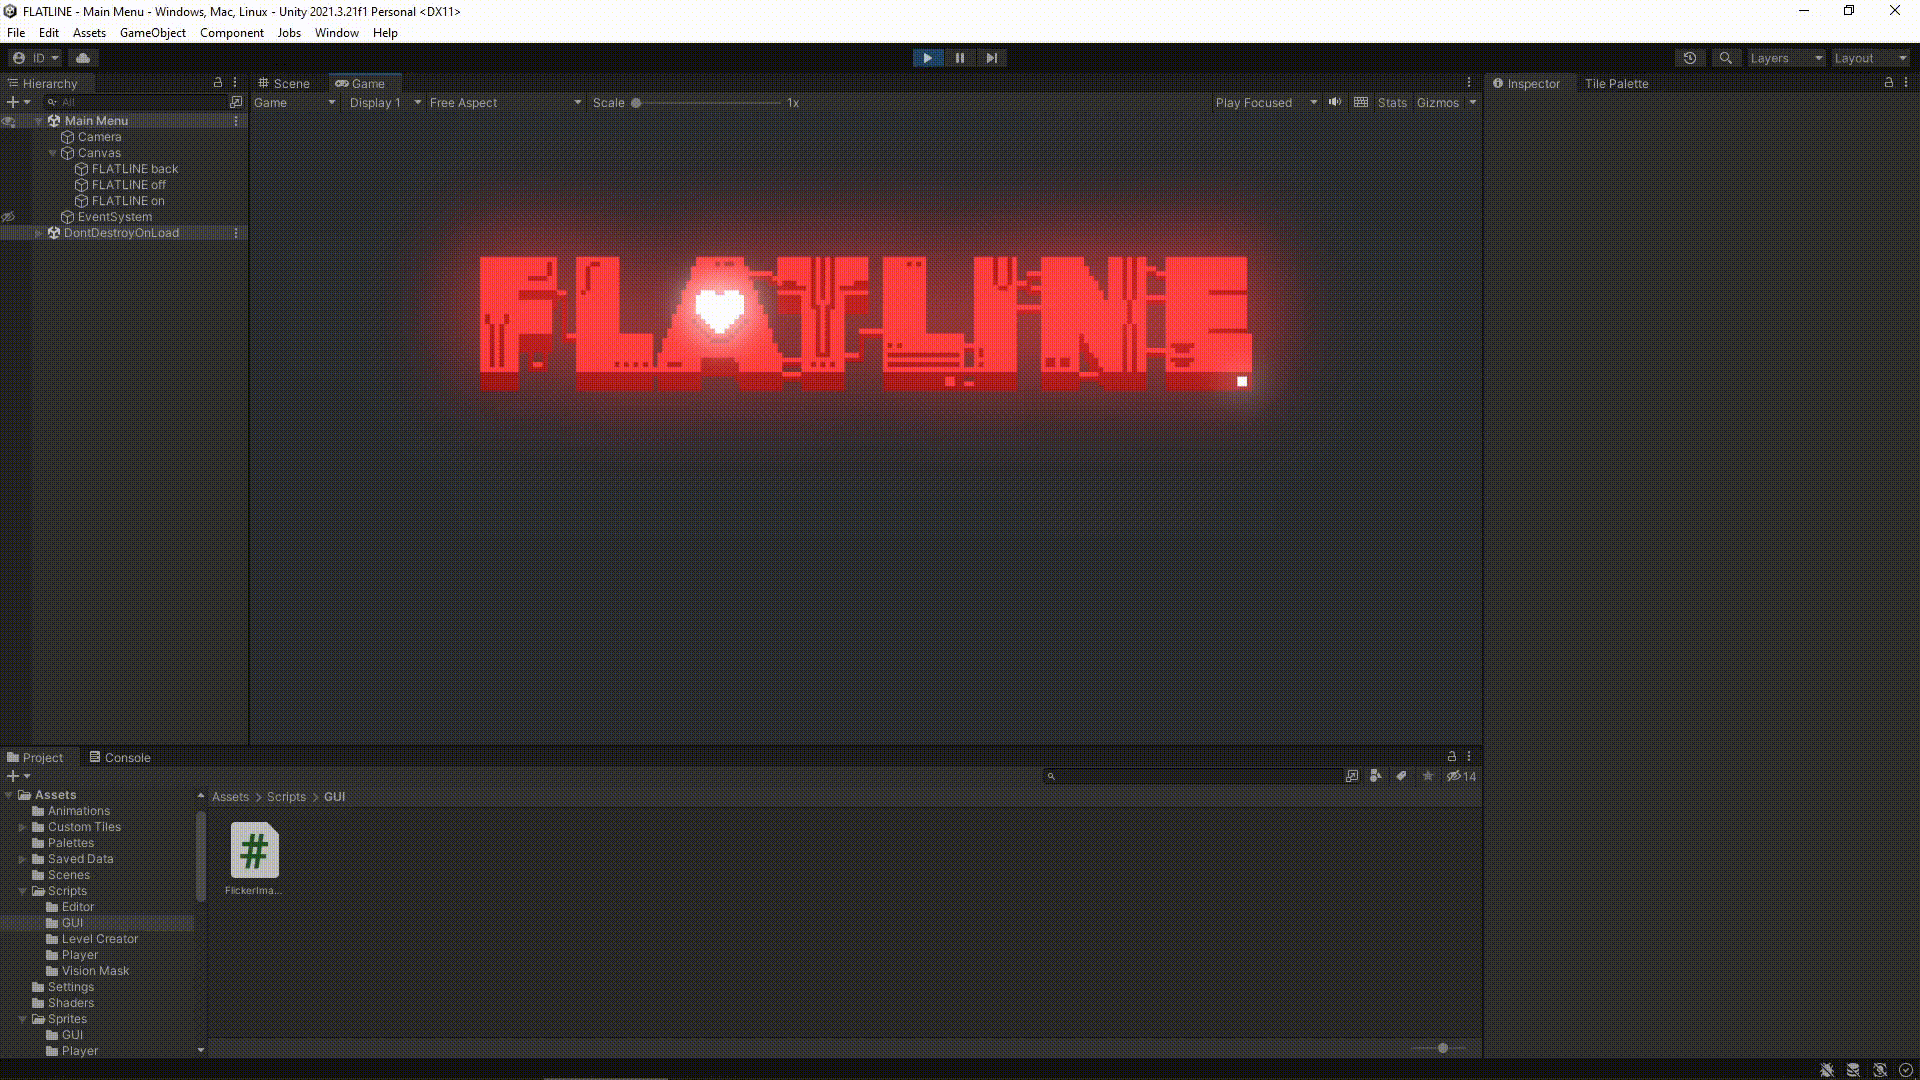Open the Layers dropdown

point(1784,57)
